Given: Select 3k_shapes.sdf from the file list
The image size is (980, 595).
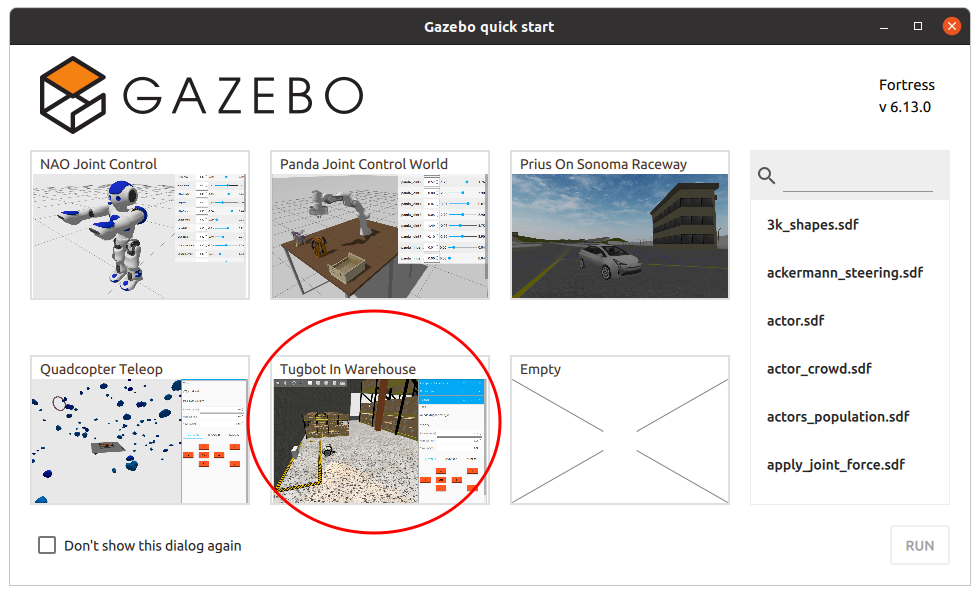Looking at the screenshot, I should (812, 224).
